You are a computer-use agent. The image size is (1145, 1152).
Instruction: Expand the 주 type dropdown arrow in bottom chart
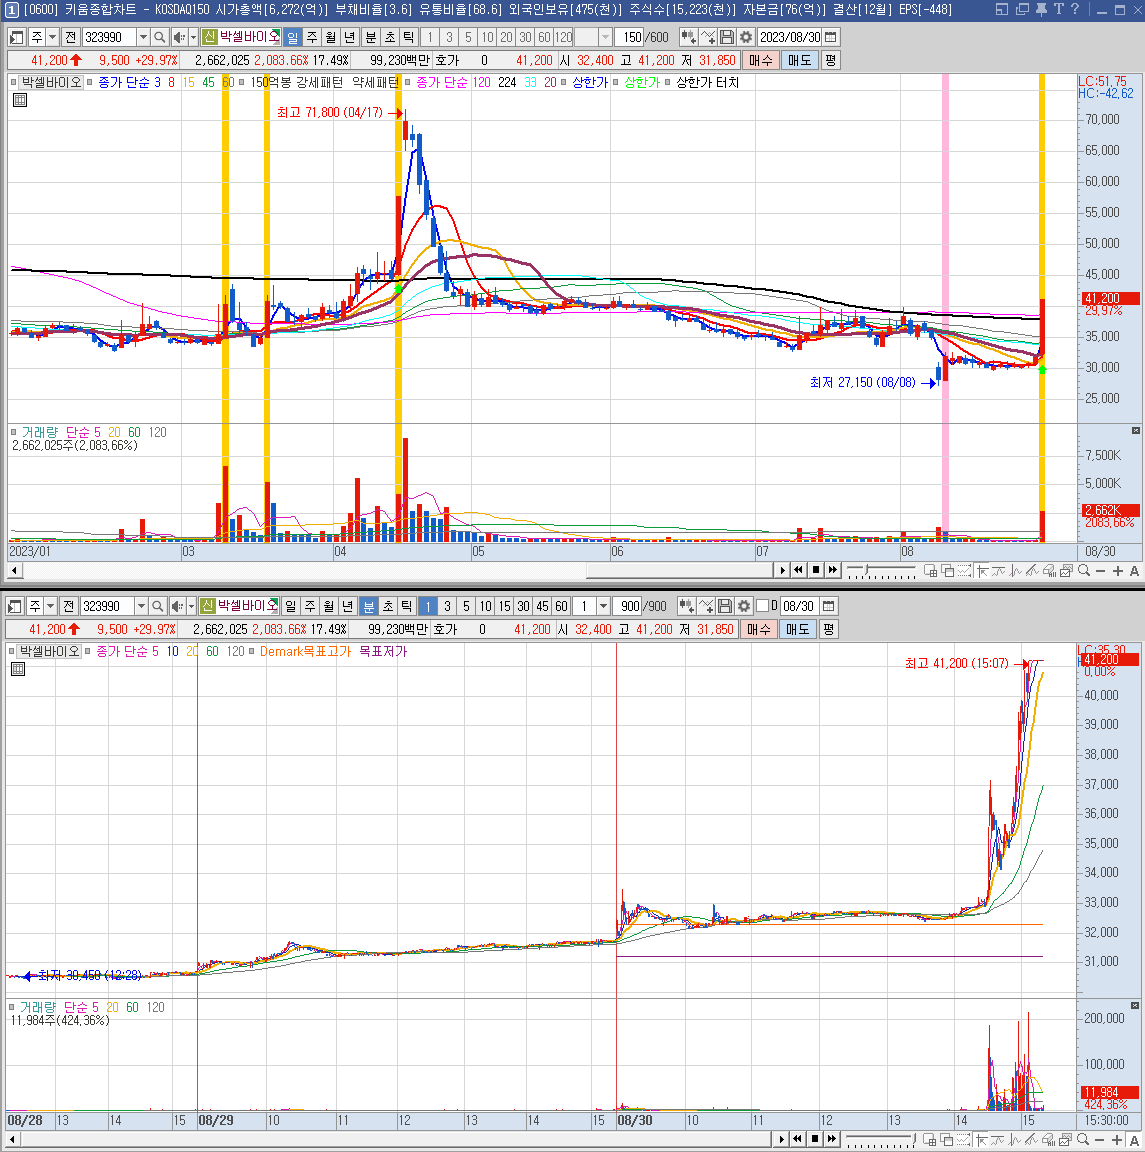(50, 606)
